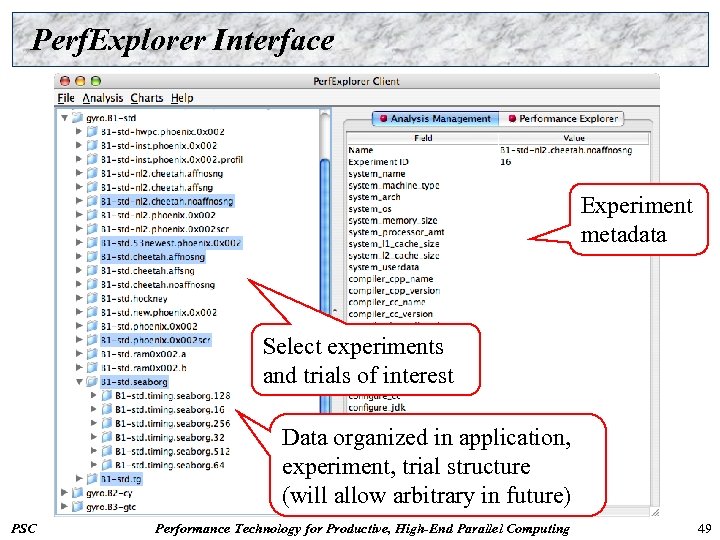720x540 pixels.
Task: Select the B1-std.cheetah.noaffnosng experiment
Action: tap(158, 285)
